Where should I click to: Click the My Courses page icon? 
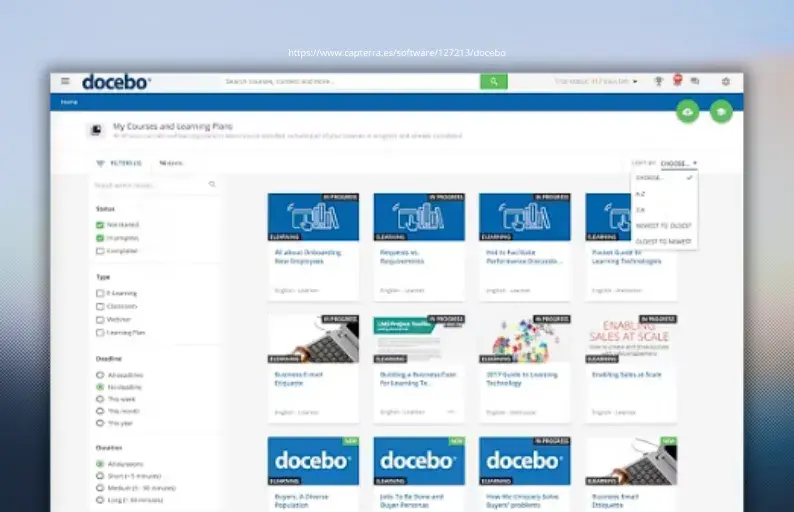(96, 130)
